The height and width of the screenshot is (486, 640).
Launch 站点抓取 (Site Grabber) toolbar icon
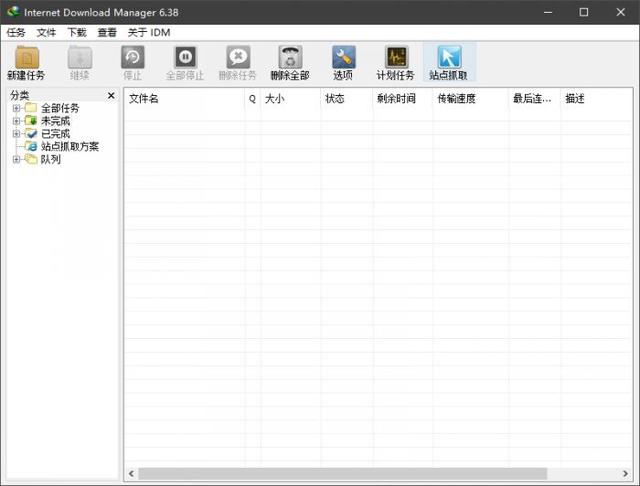pos(448,58)
